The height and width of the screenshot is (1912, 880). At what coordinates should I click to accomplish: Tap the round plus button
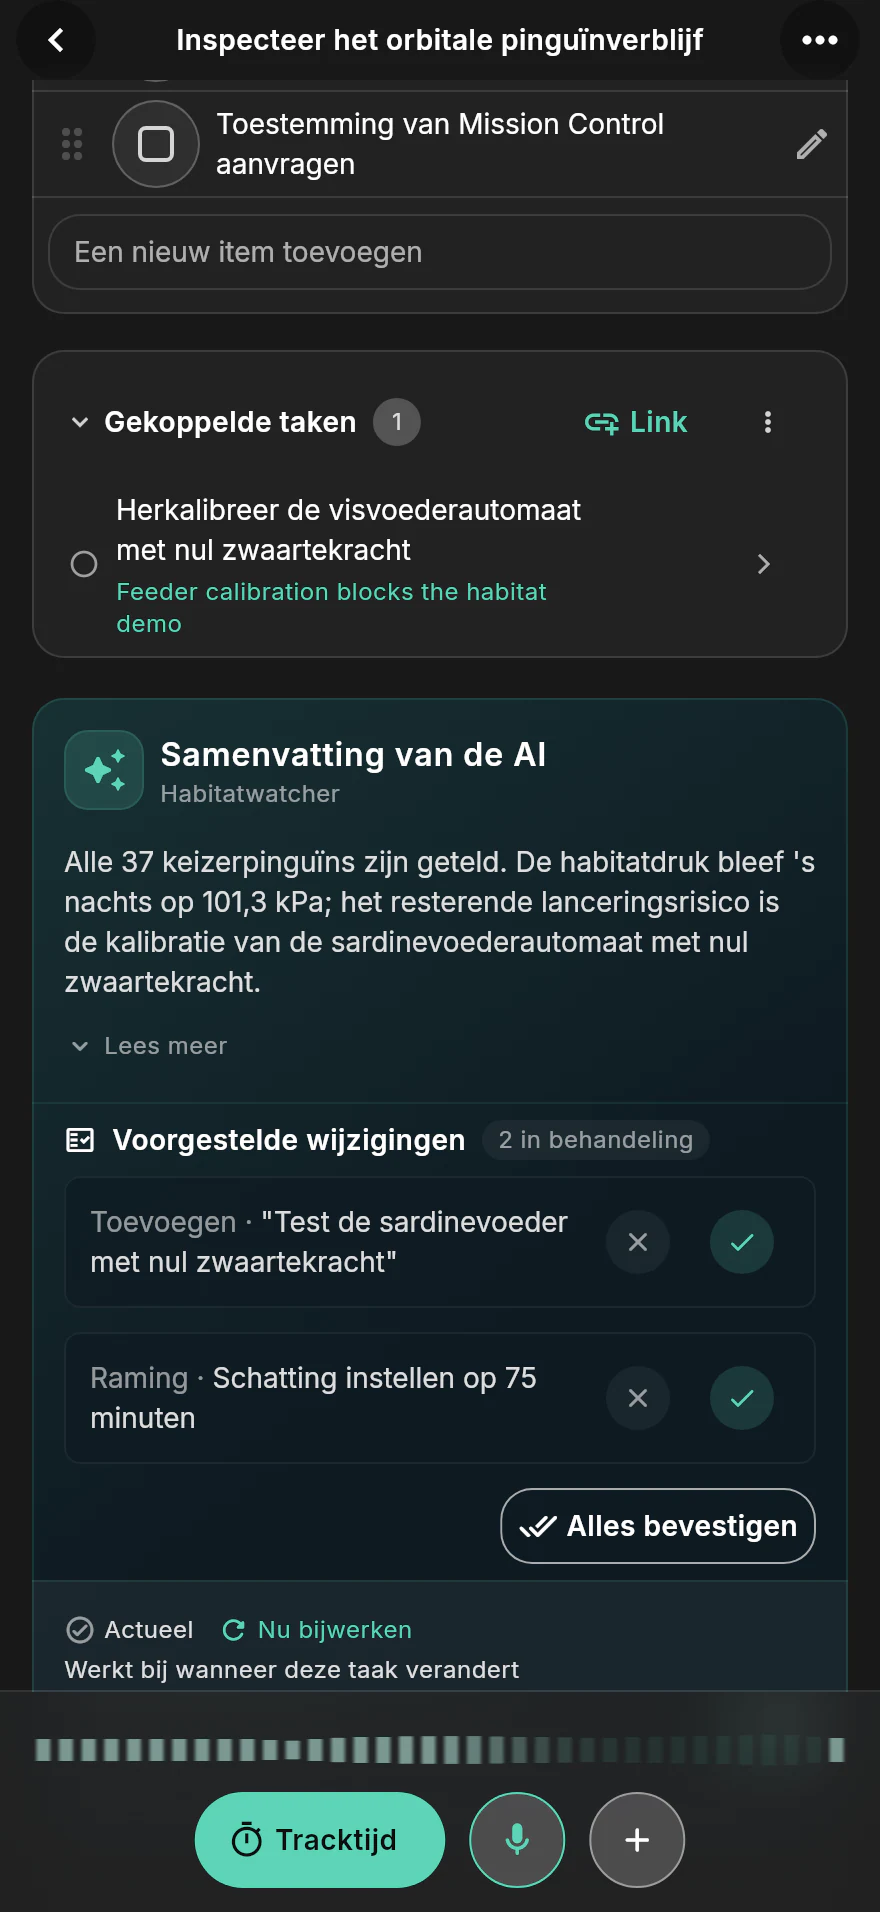point(637,1839)
